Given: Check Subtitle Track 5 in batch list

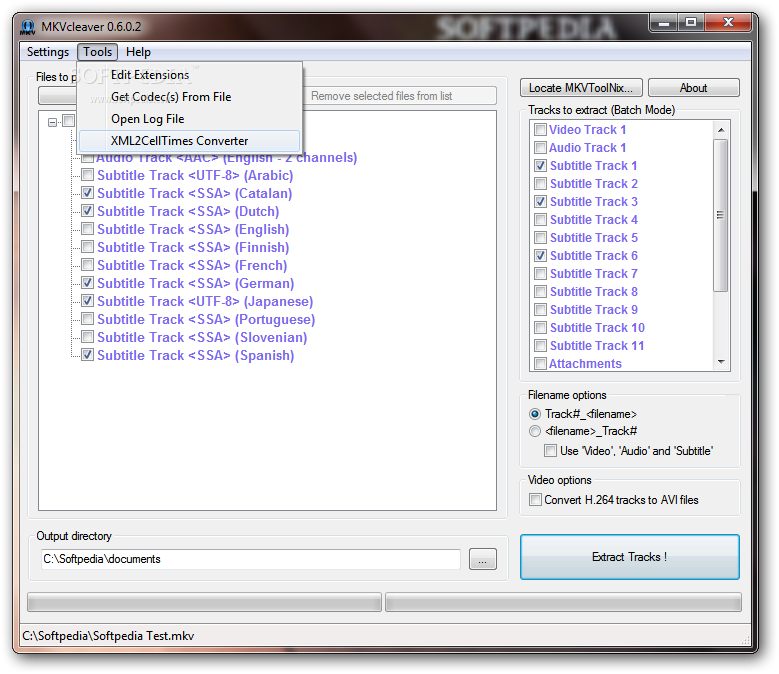Looking at the screenshot, I should pyautogui.click(x=541, y=237).
